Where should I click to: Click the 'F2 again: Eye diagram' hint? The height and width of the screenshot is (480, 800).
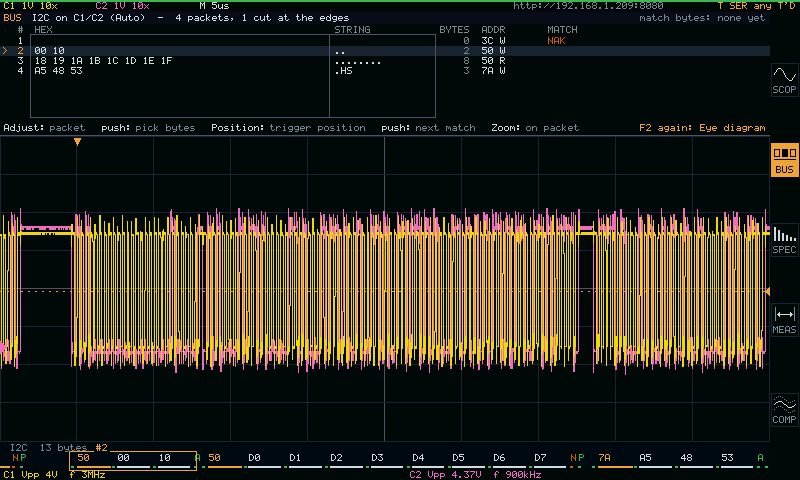702,128
